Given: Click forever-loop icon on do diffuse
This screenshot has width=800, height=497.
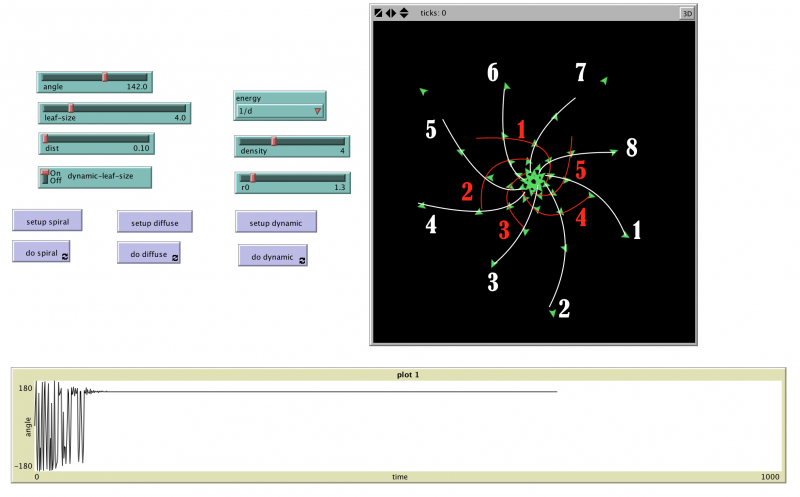Looking at the screenshot, I should [175, 257].
